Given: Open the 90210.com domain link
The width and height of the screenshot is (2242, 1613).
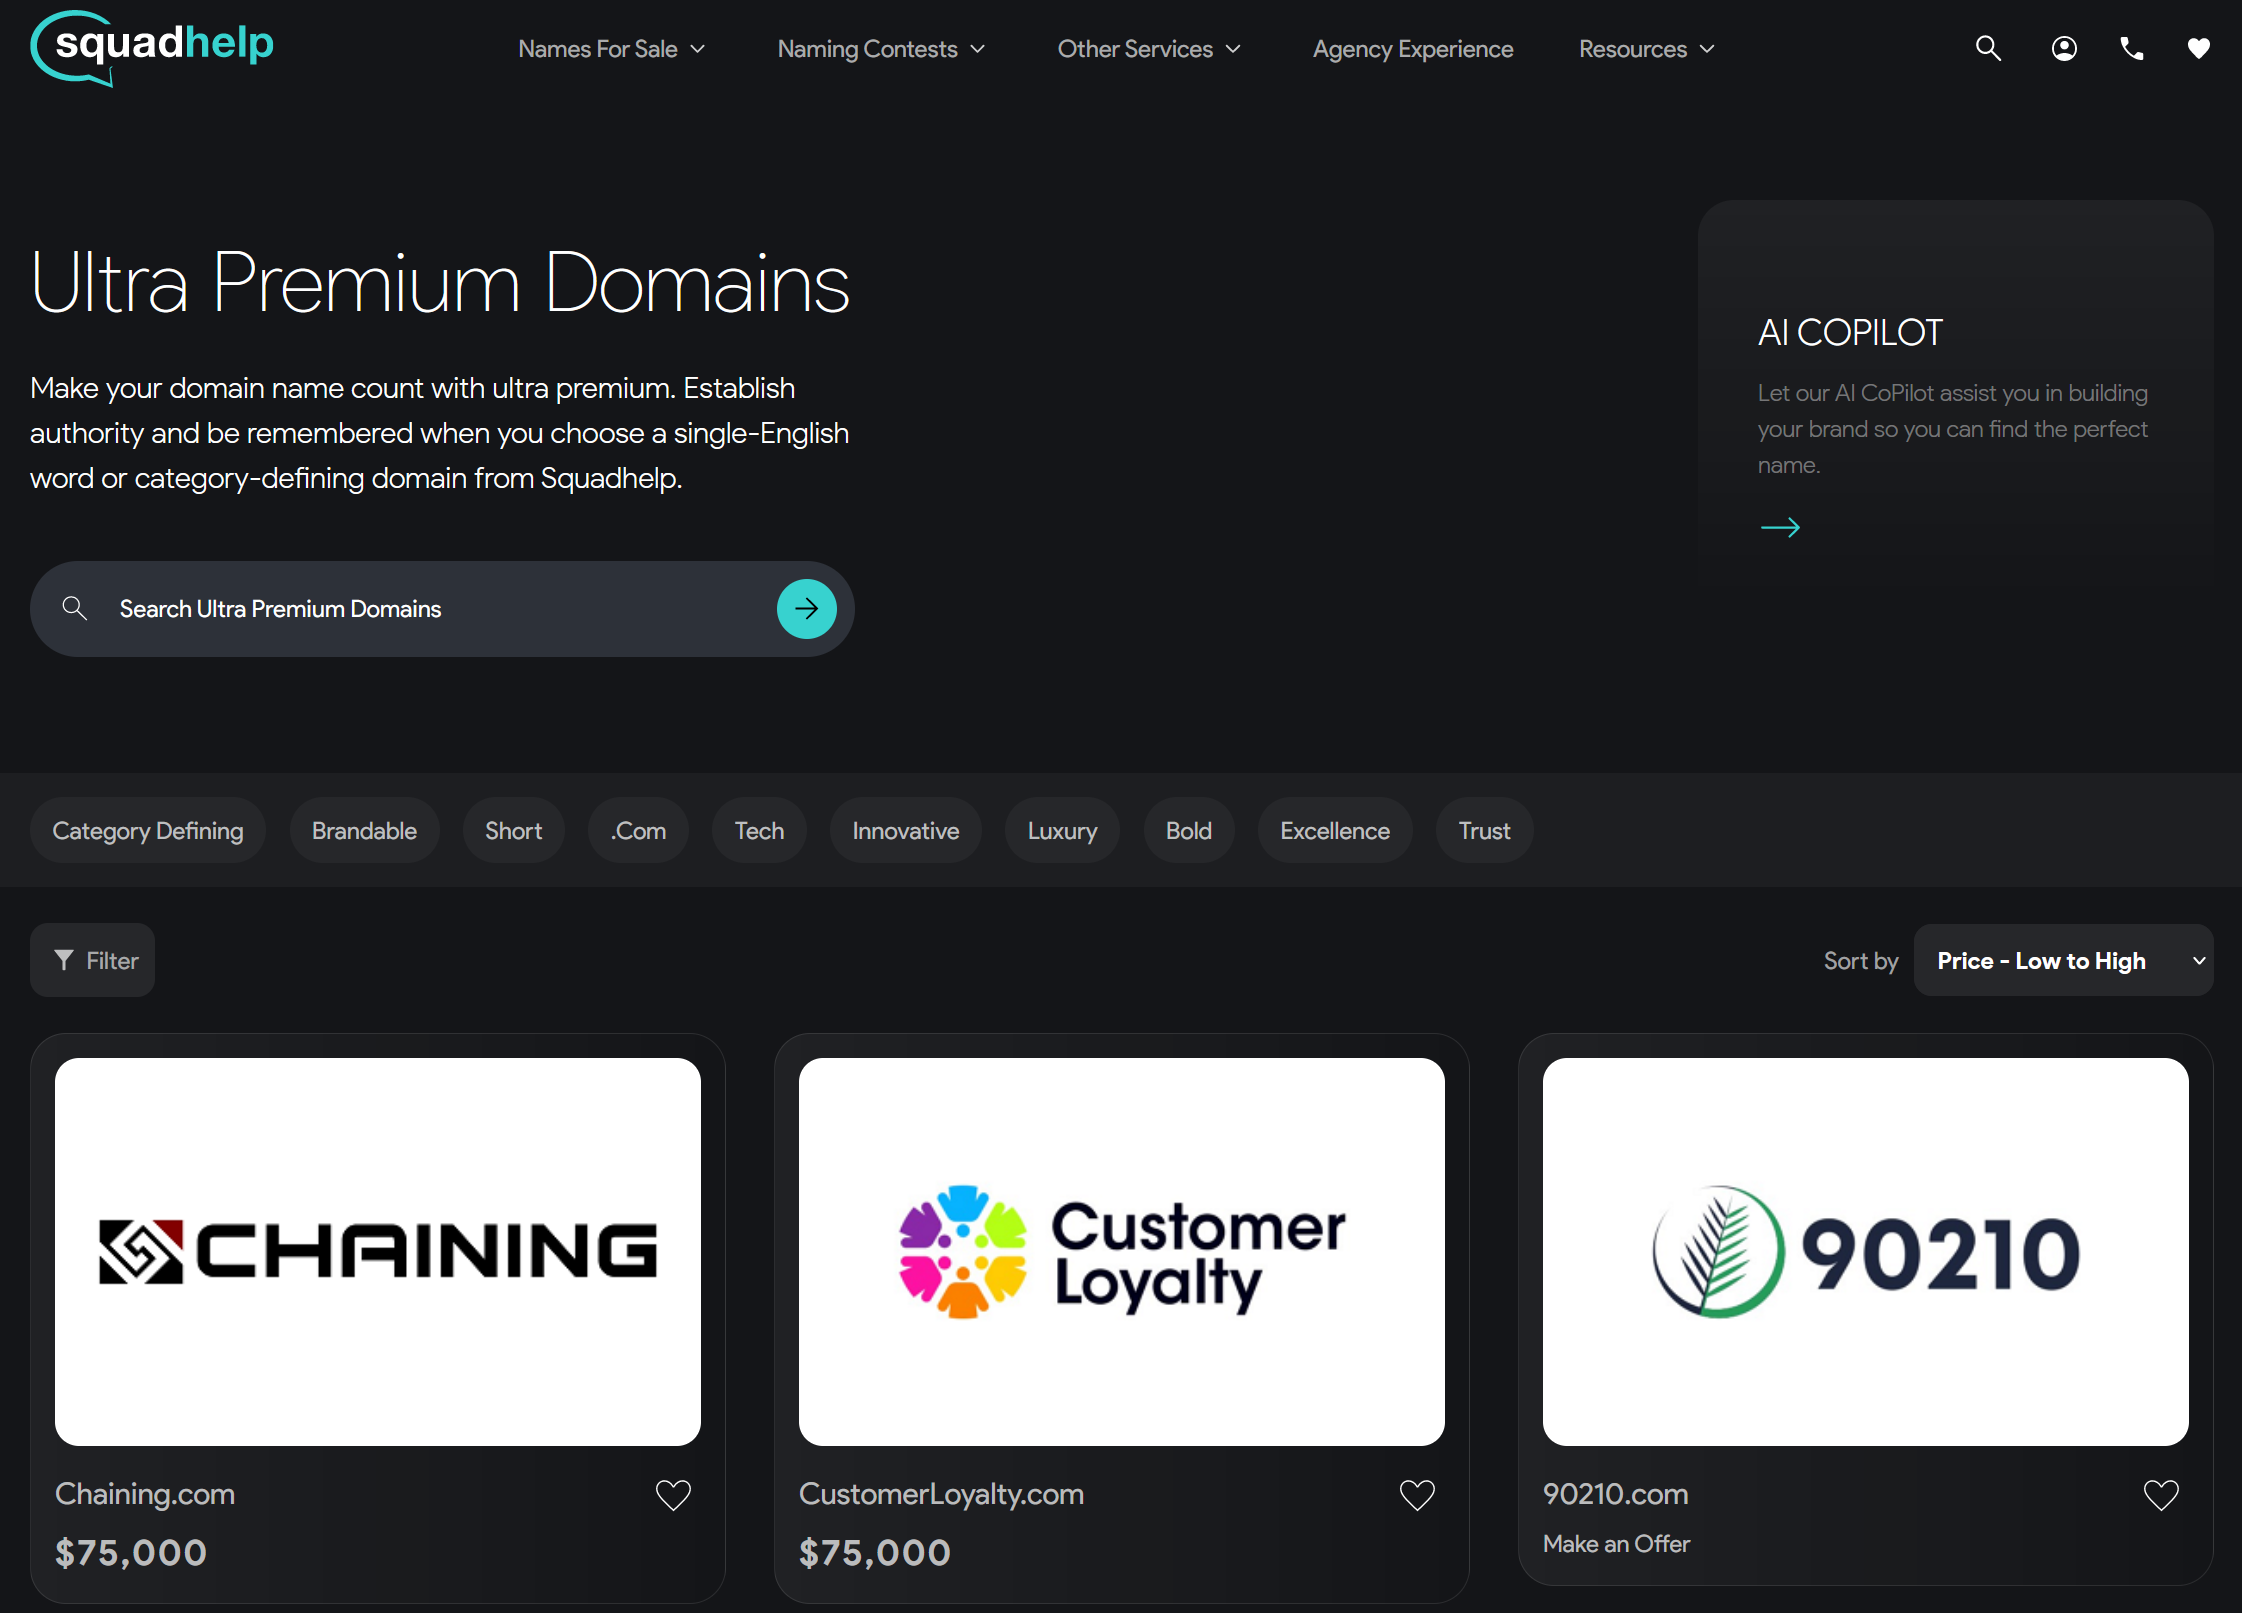Looking at the screenshot, I should (1615, 1493).
